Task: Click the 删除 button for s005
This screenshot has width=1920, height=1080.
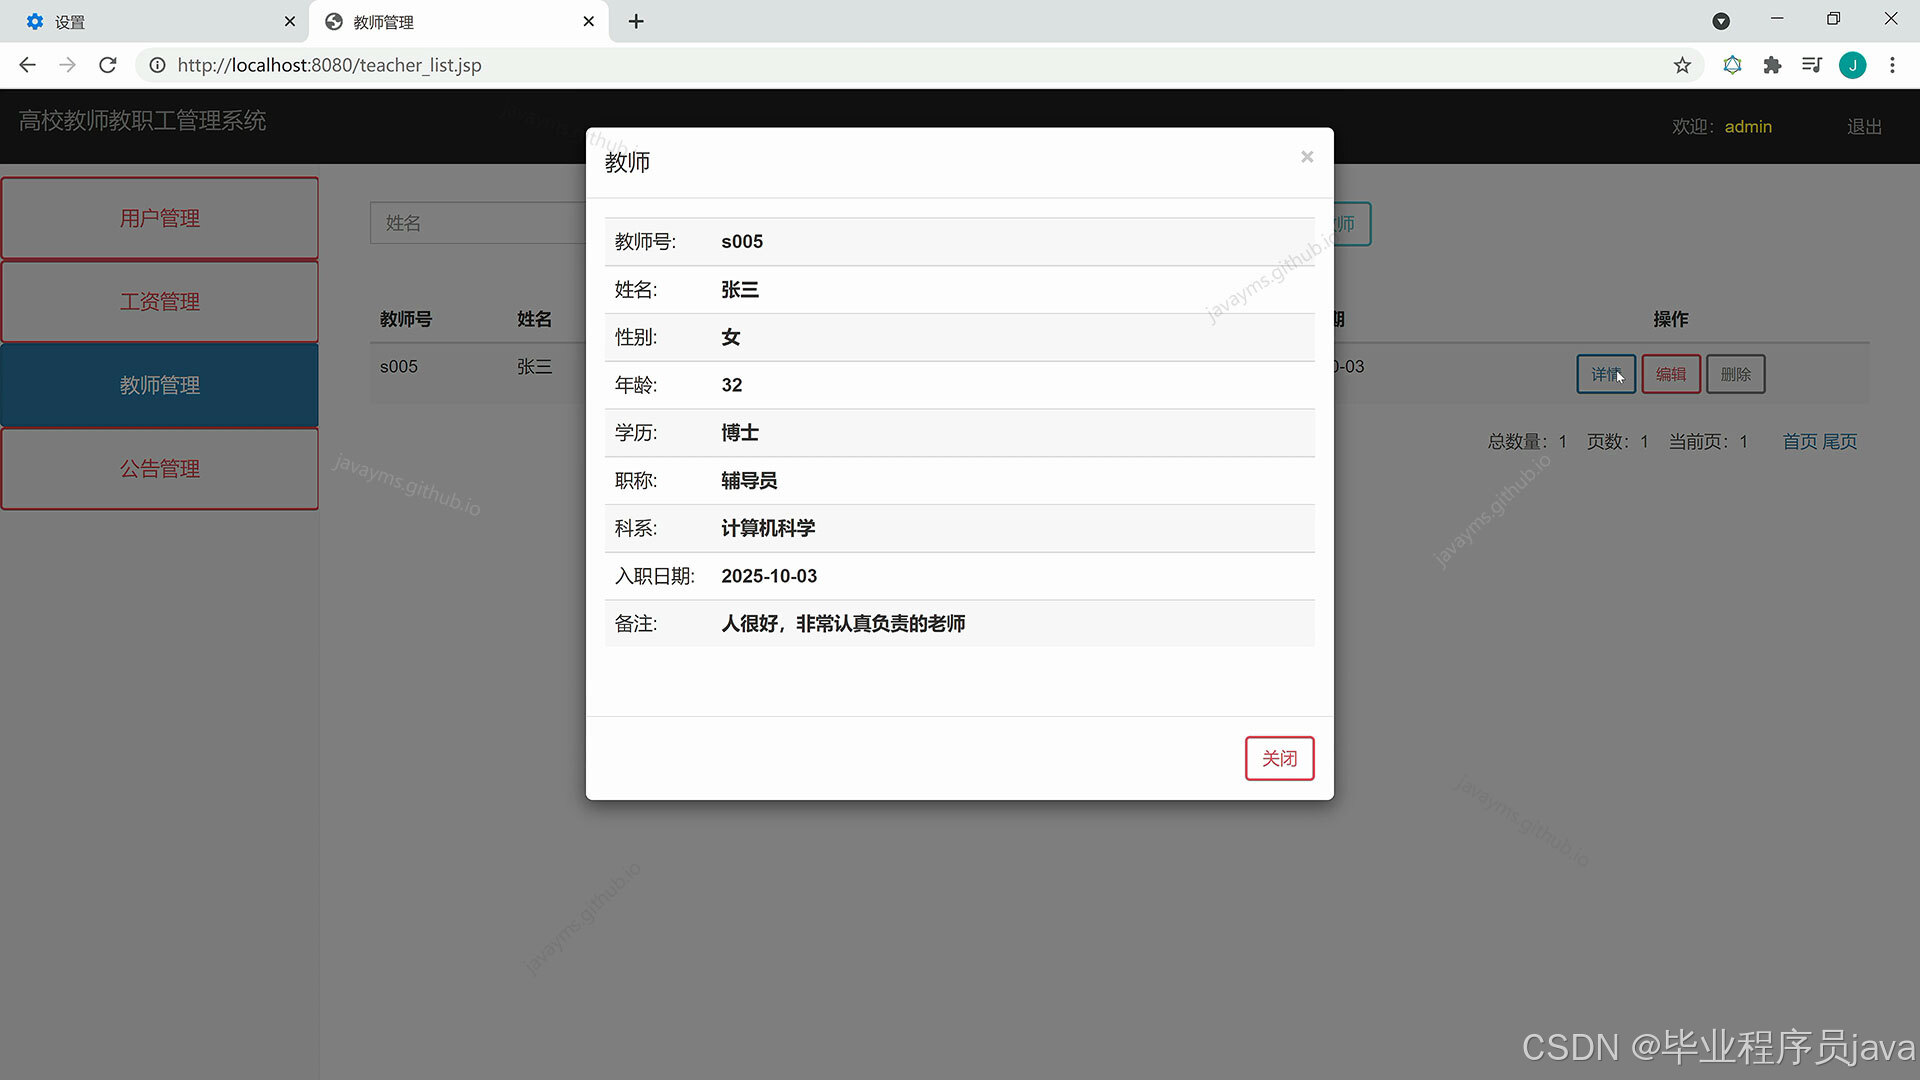Action: tap(1735, 374)
